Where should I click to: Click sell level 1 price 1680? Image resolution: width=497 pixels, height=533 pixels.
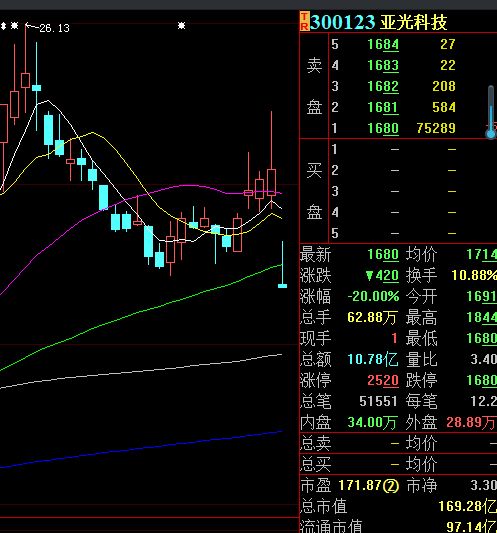pyautogui.click(x=383, y=128)
